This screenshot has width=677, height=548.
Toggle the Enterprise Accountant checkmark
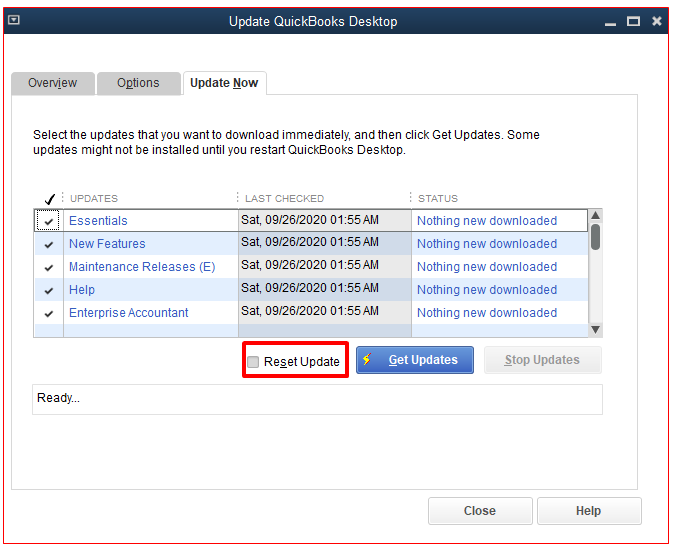49,313
